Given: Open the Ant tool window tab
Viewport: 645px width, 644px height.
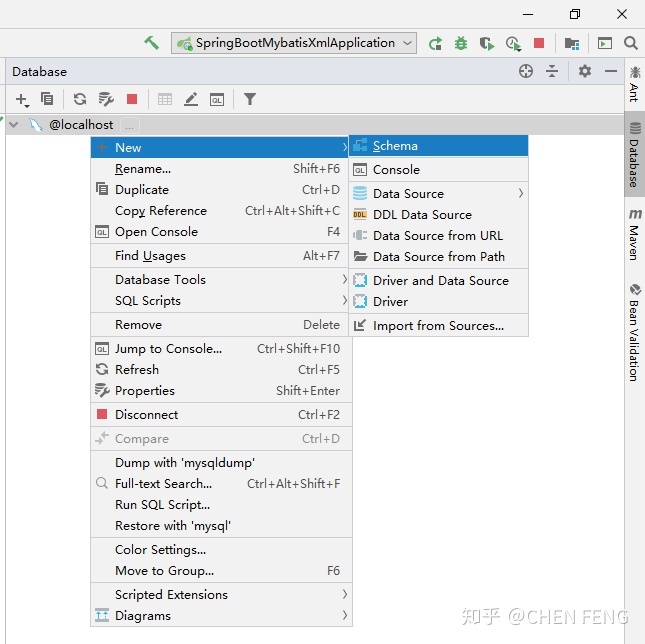Looking at the screenshot, I should coord(634,84).
